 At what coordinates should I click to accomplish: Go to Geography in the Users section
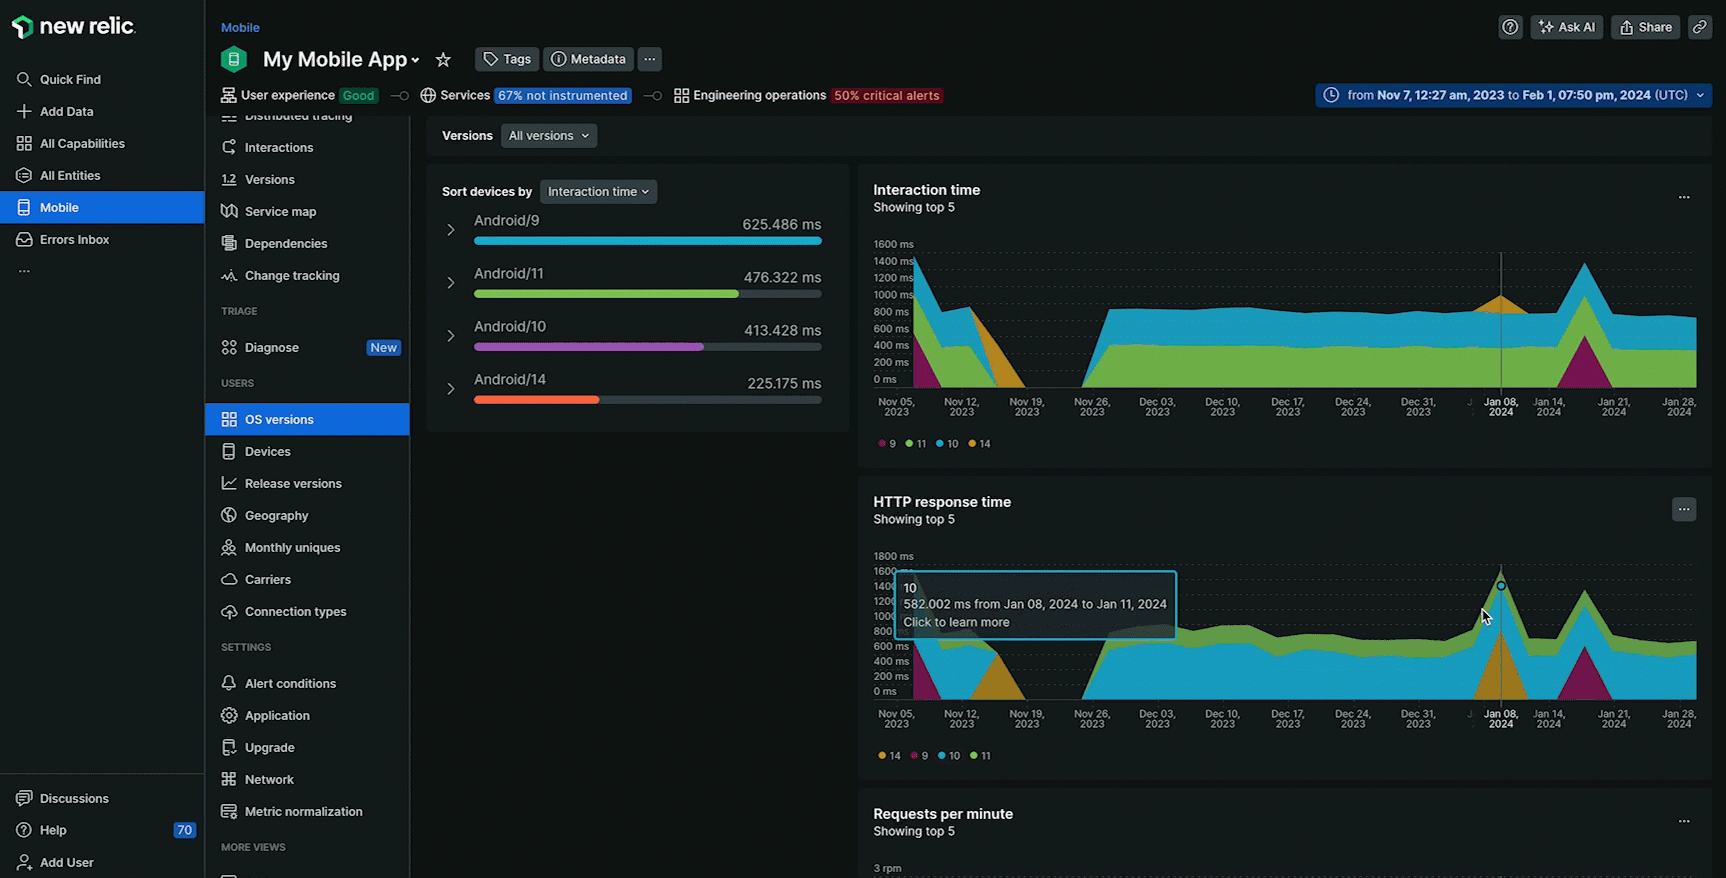tap(276, 516)
